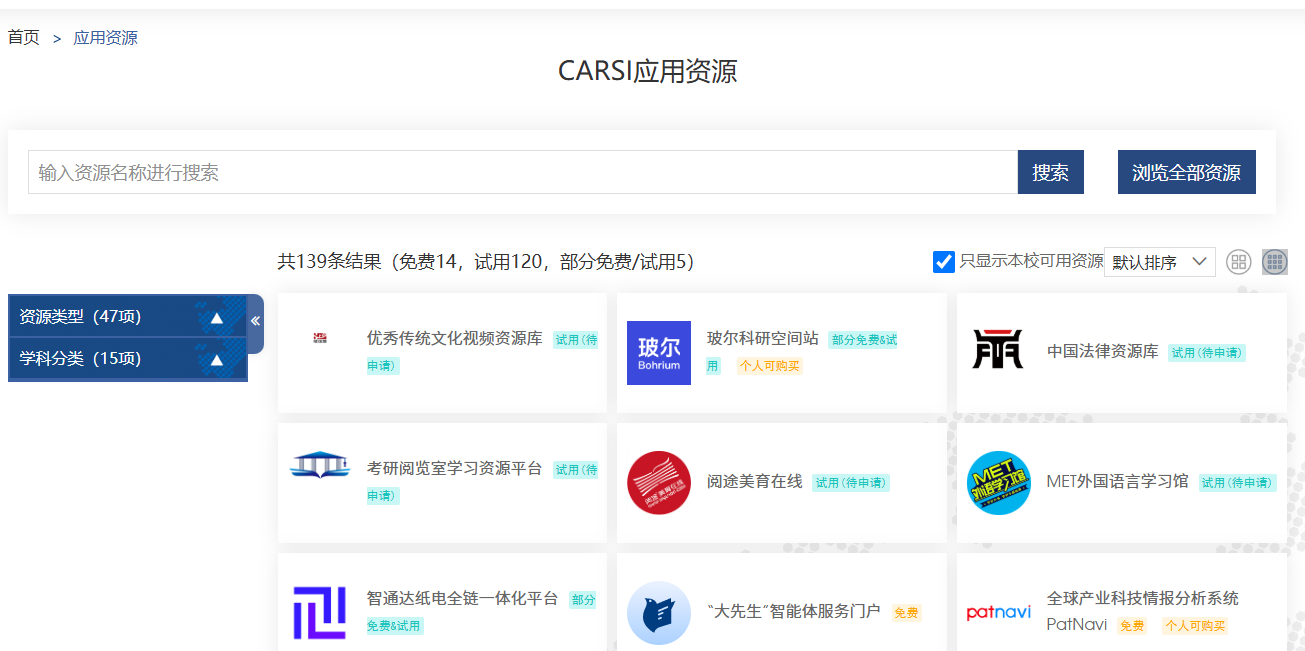The height and width of the screenshot is (651, 1305).
Task: Click the 浏览全部资源 button
Action: click(1186, 172)
